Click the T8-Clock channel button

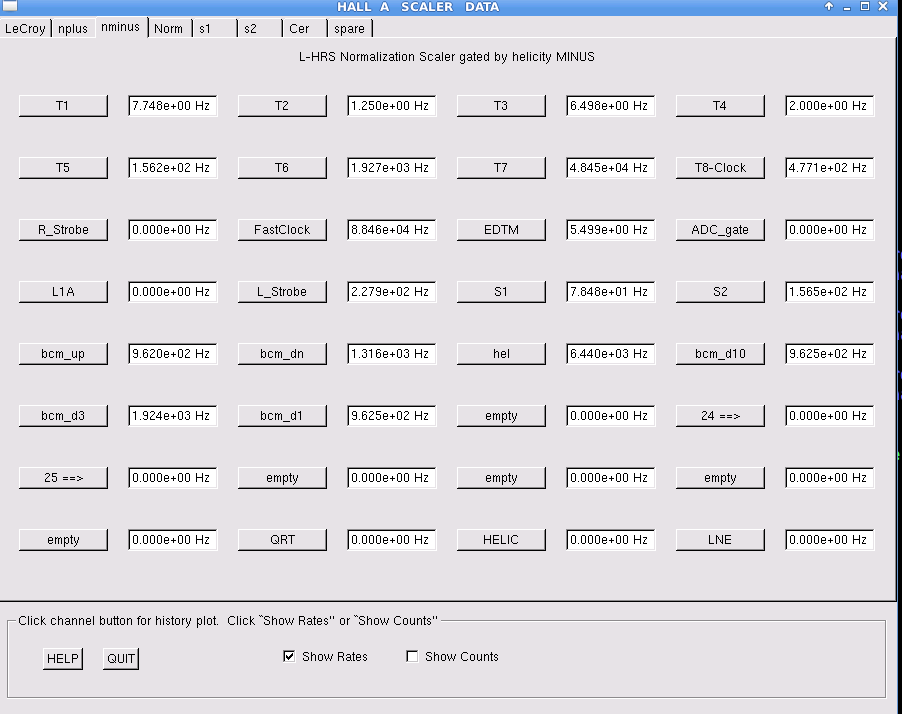(x=720, y=168)
